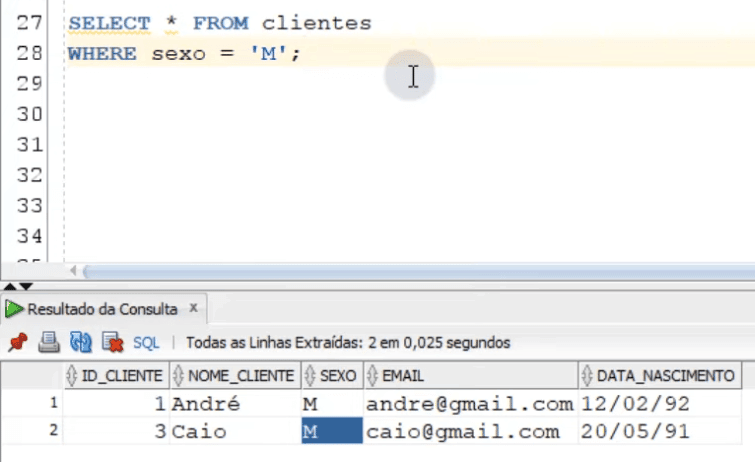Click the horizontal scrollbar in the editor
The image size is (755, 462).
click(x=400, y=271)
